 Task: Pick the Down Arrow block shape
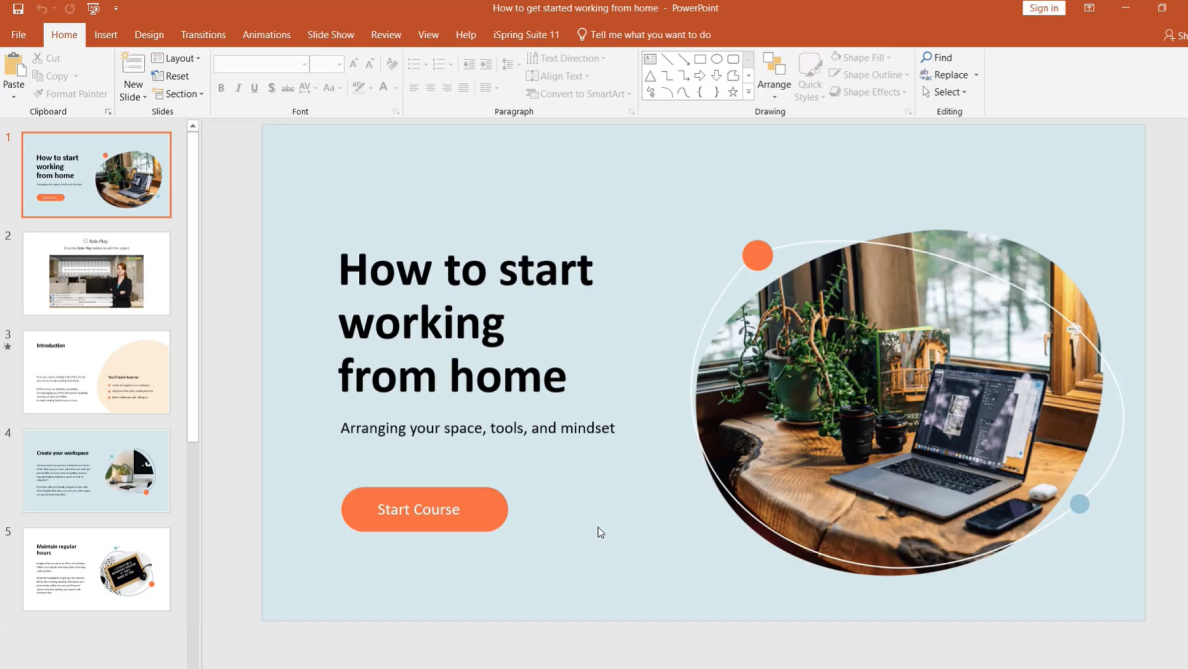click(x=716, y=76)
